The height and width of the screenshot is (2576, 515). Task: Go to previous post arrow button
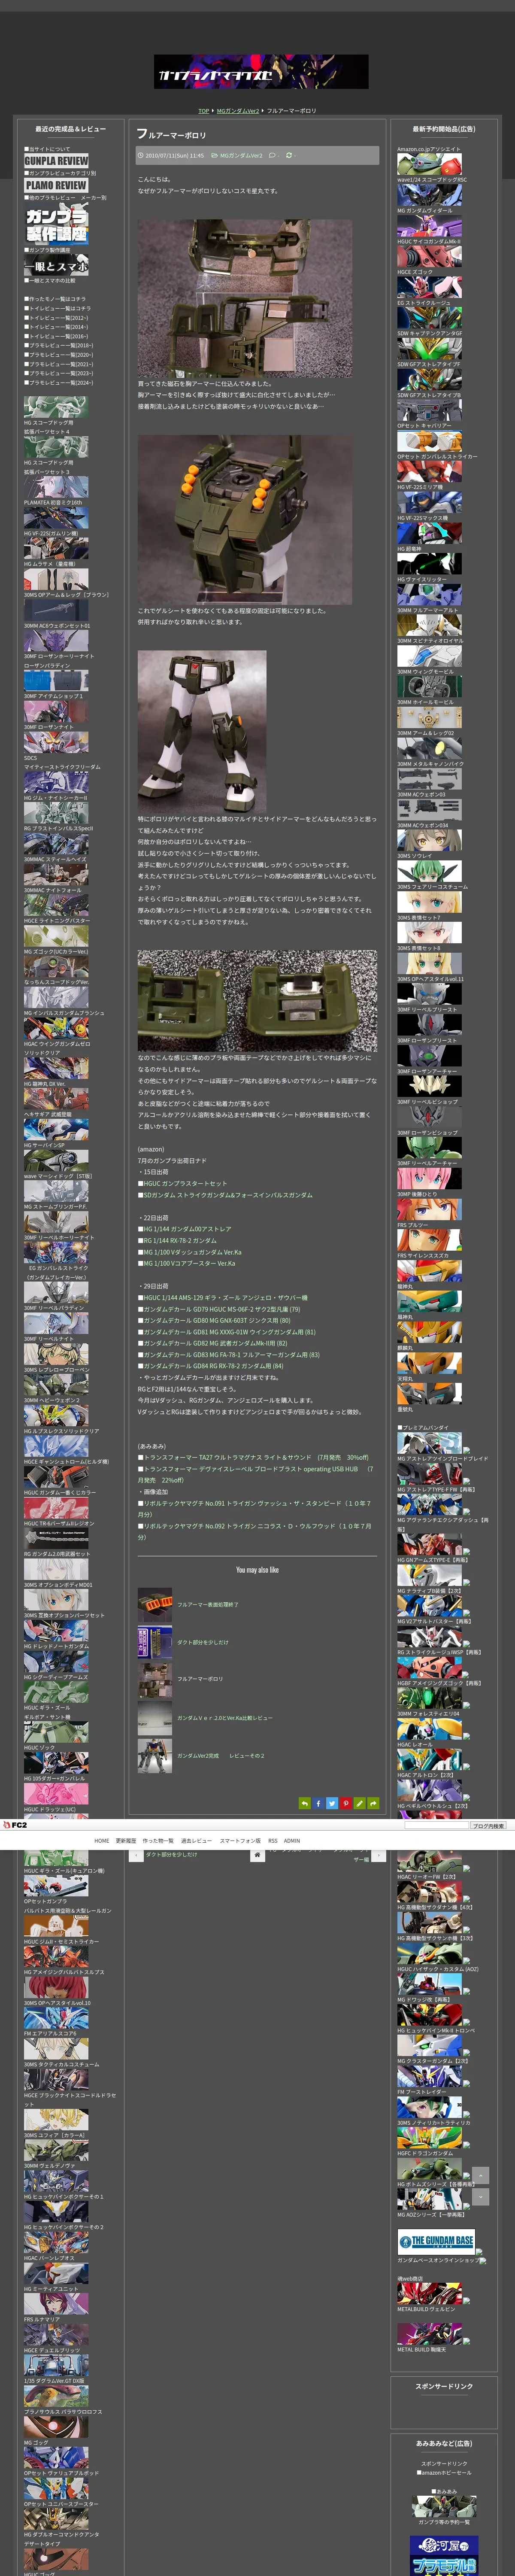click(136, 1855)
